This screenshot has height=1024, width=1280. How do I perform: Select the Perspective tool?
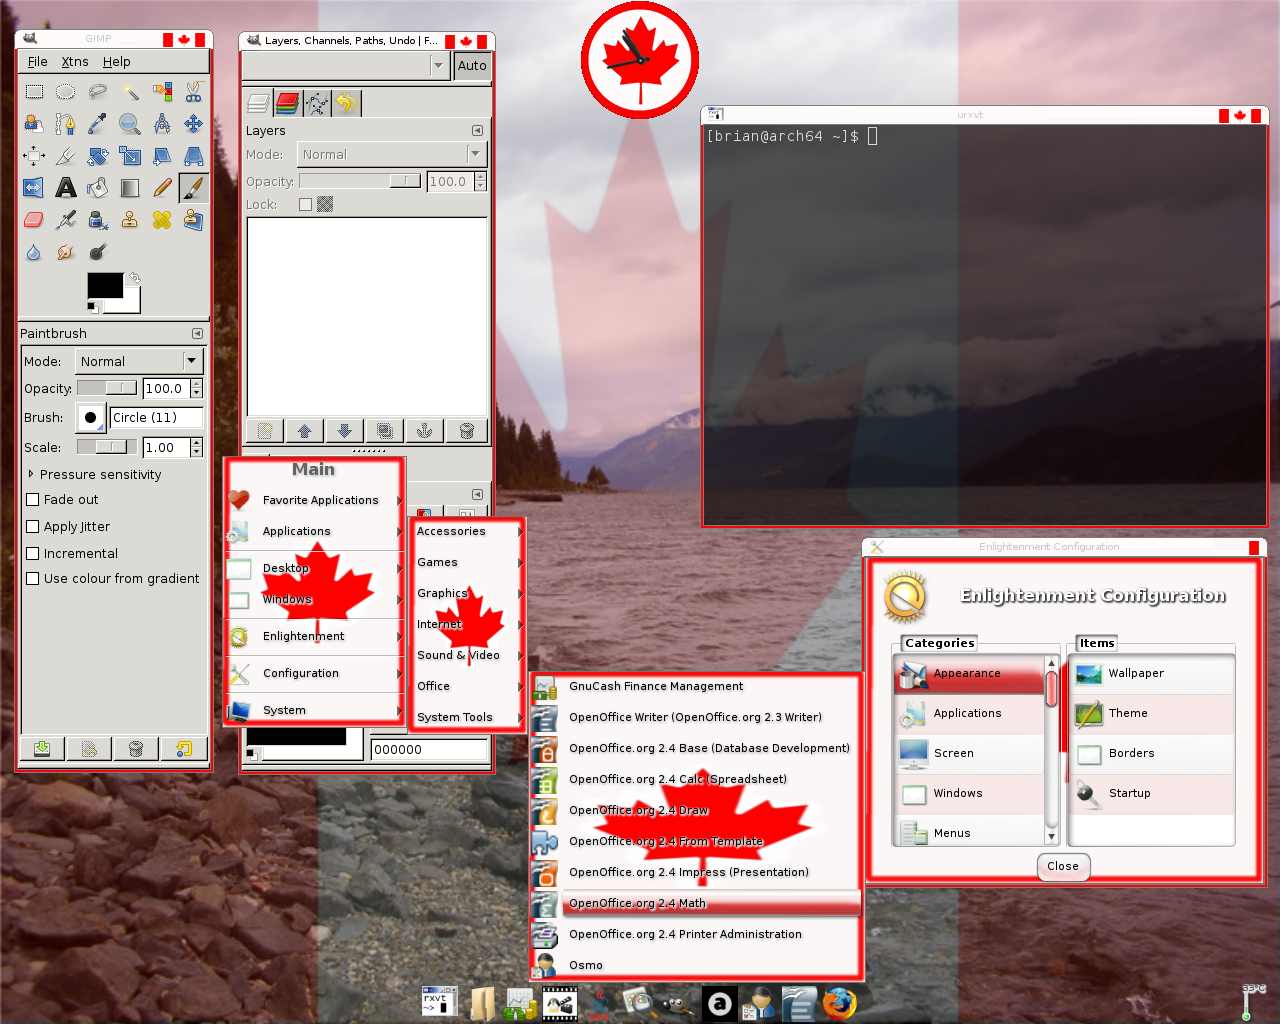coord(194,156)
